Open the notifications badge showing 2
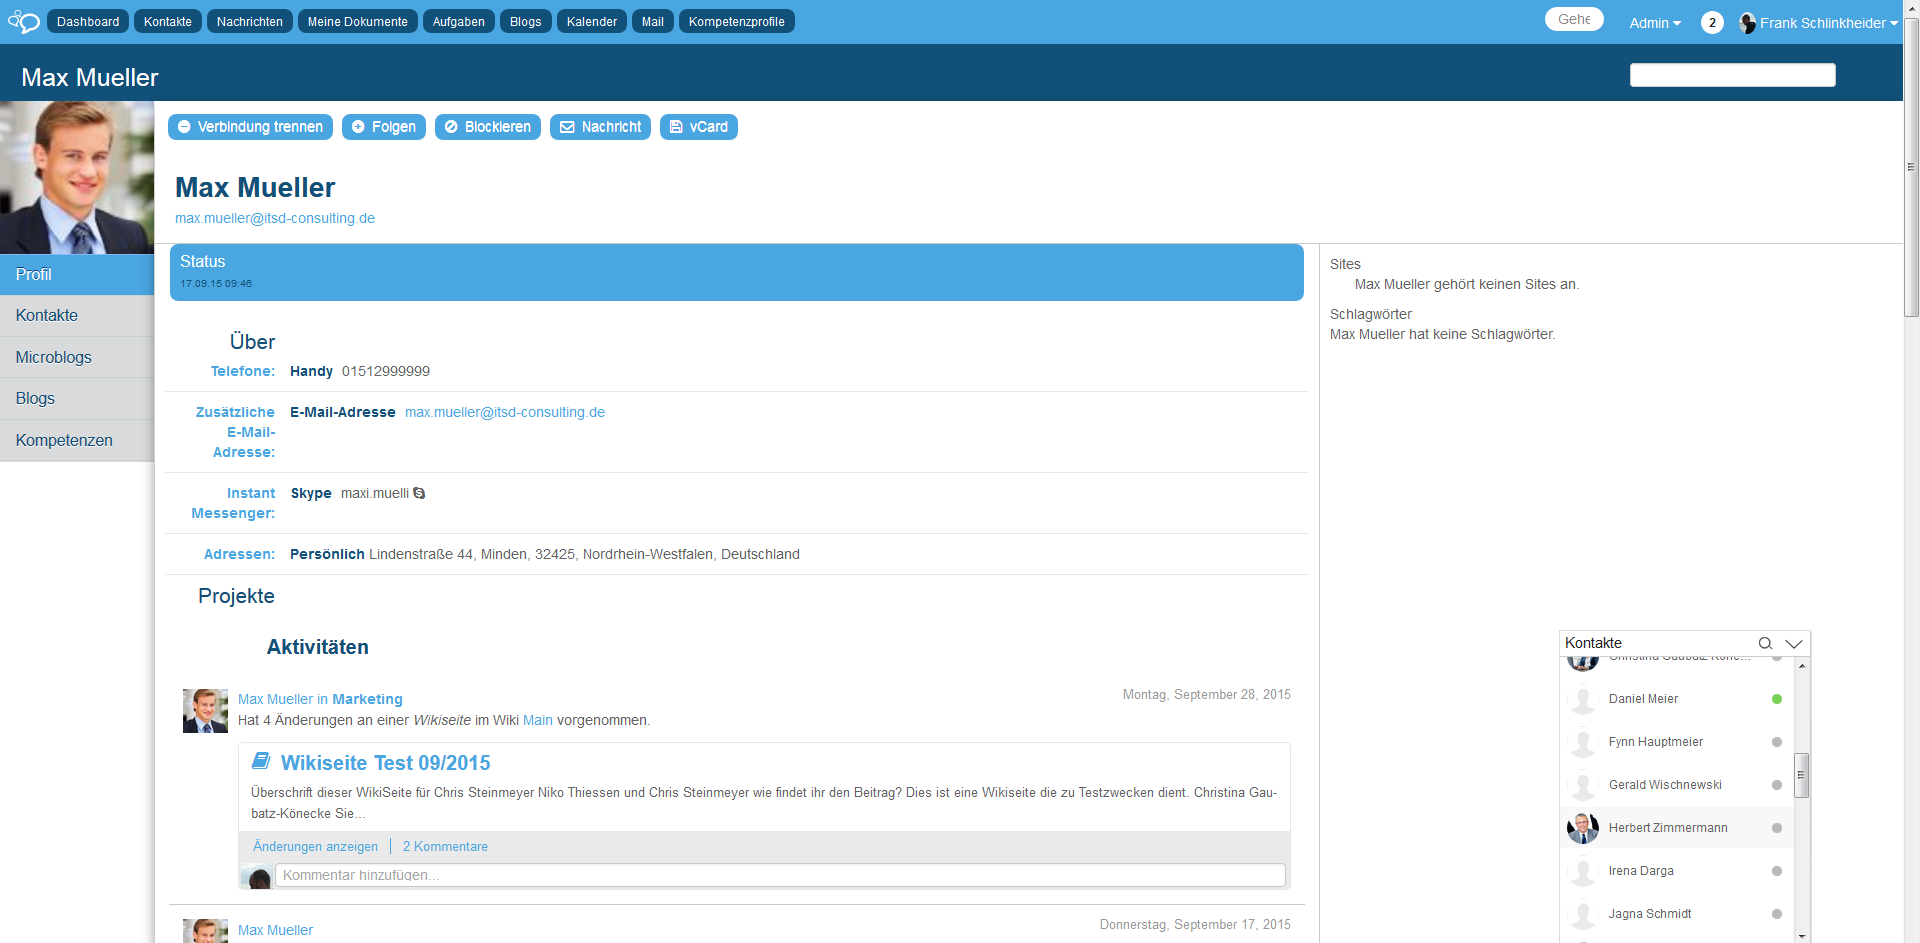The height and width of the screenshot is (943, 1920). [1712, 22]
